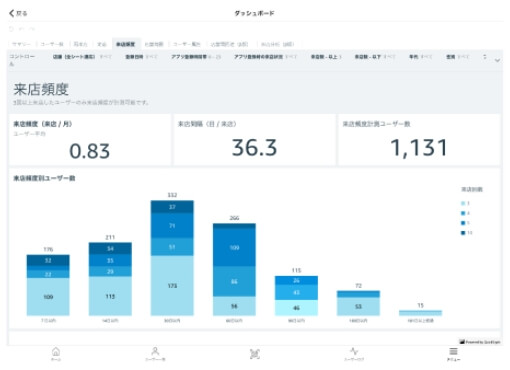Click the 来店間隔 (日 / 来店) card title
Screen dimensions: 510x370
(207, 124)
